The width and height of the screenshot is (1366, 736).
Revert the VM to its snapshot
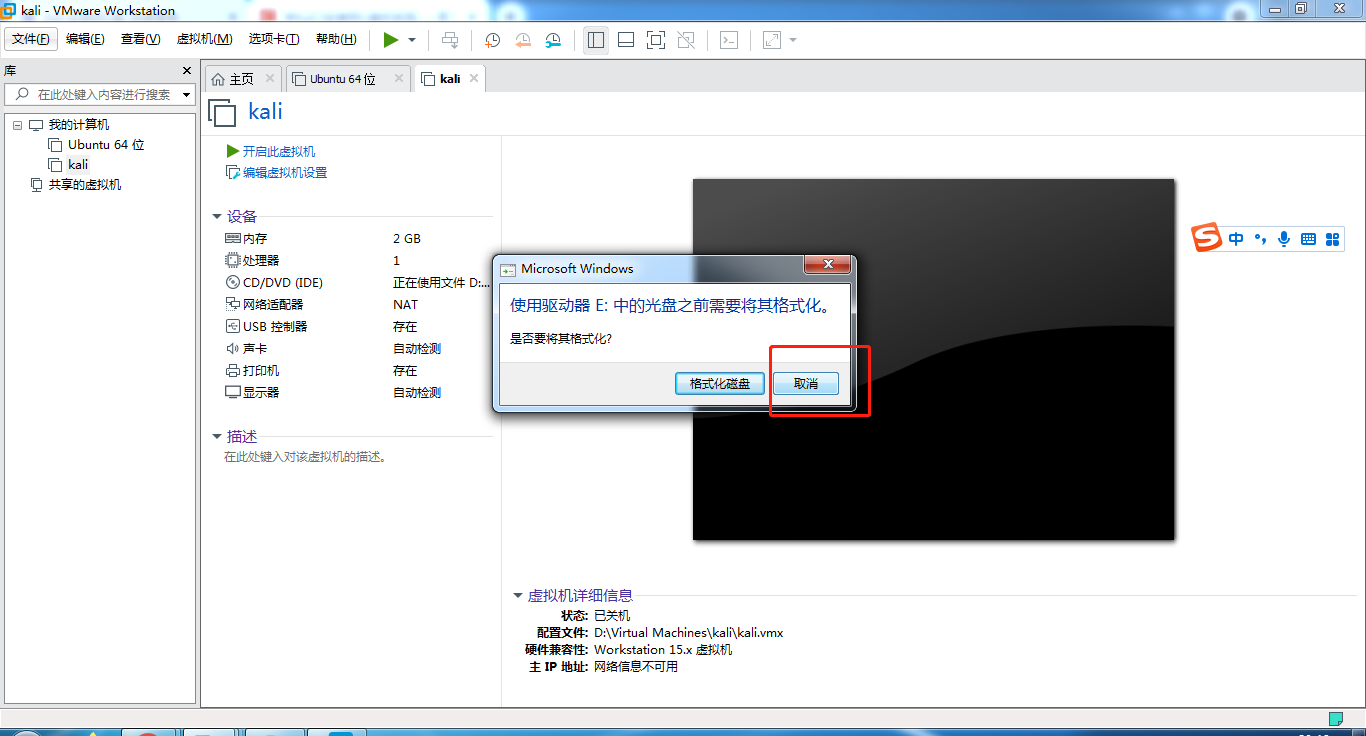coord(523,40)
